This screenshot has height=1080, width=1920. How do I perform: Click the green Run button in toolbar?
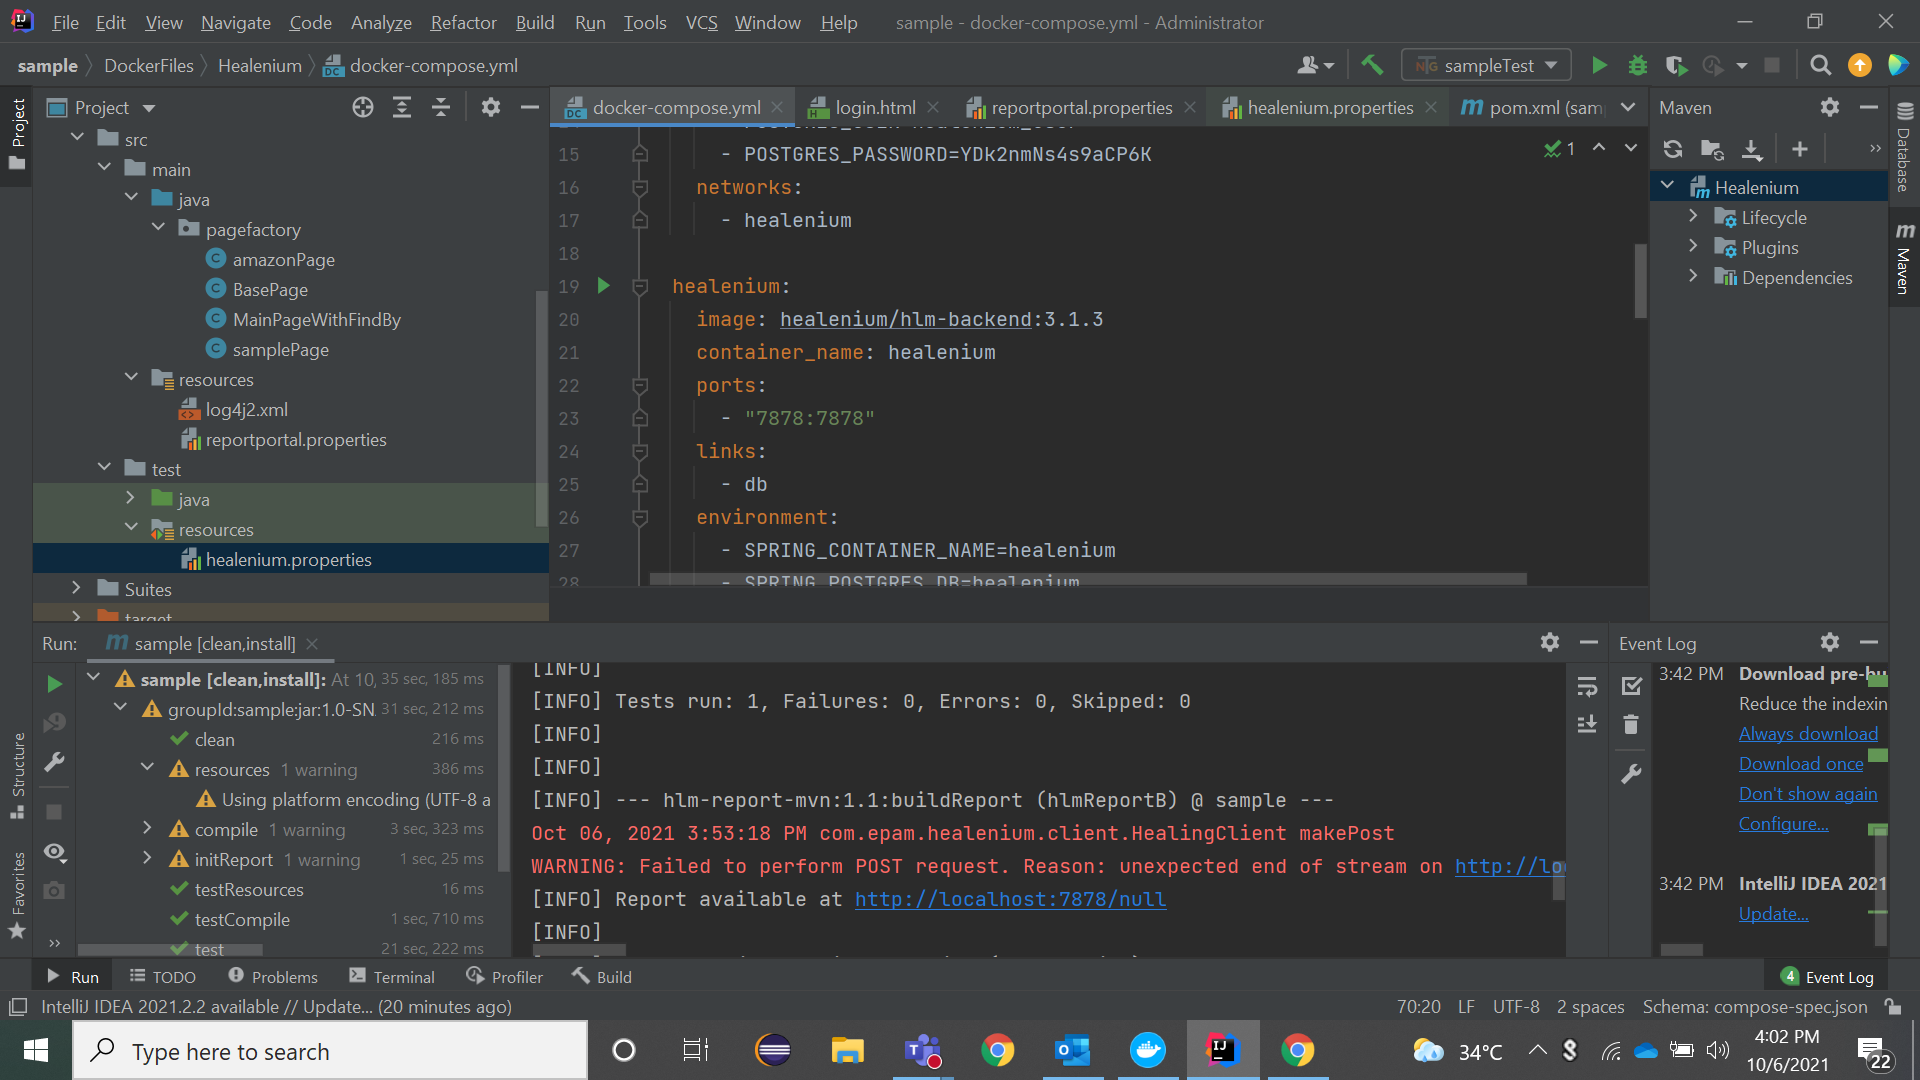(x=1598, y=66)
